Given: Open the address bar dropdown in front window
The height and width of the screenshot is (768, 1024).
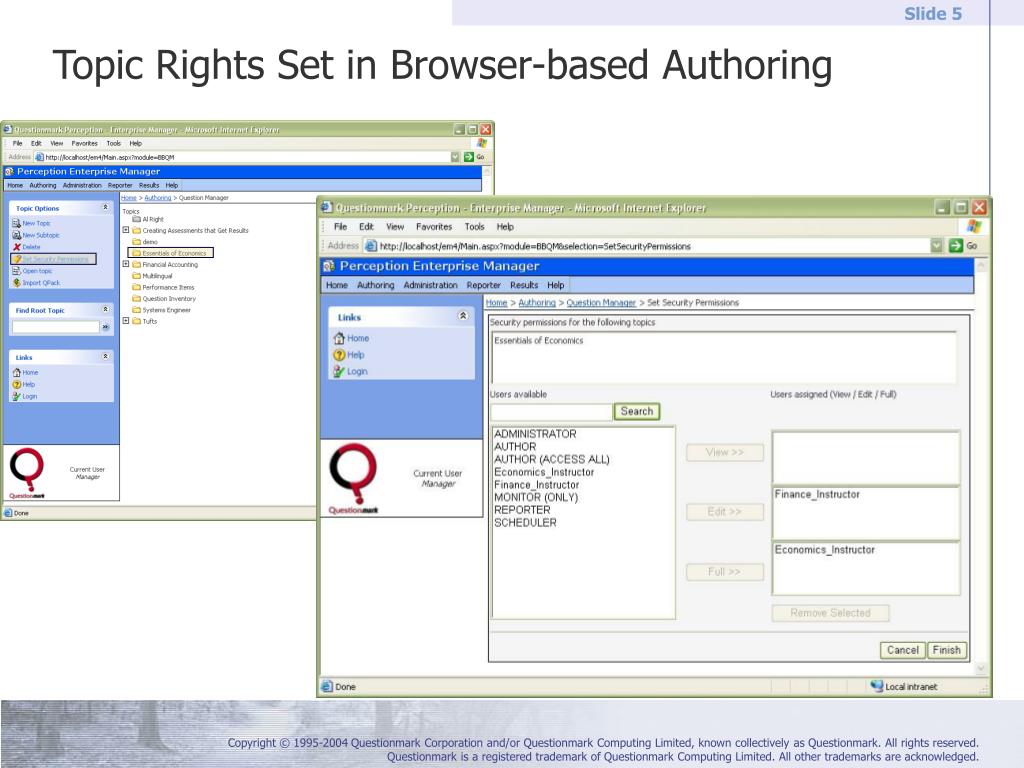Looking at the screenshot, I should 936,246.
